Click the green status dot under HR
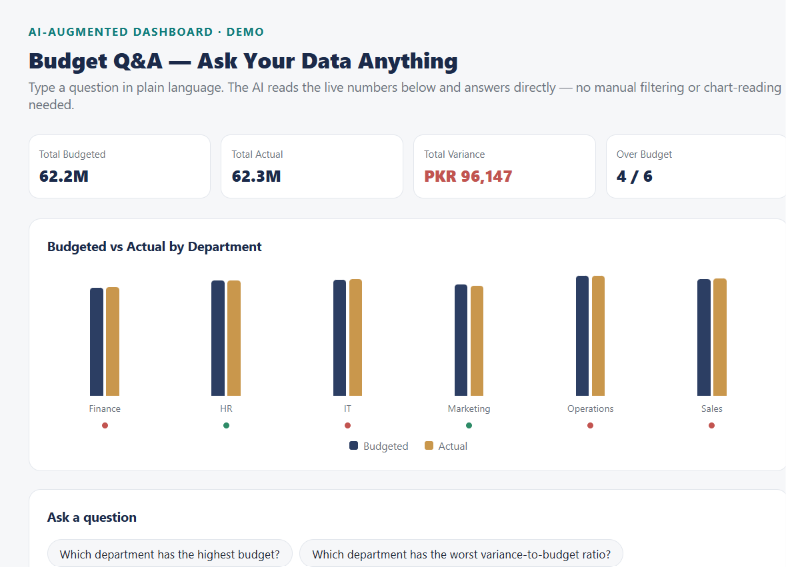The width and height of the screenshot is (786, 568). 226,426
